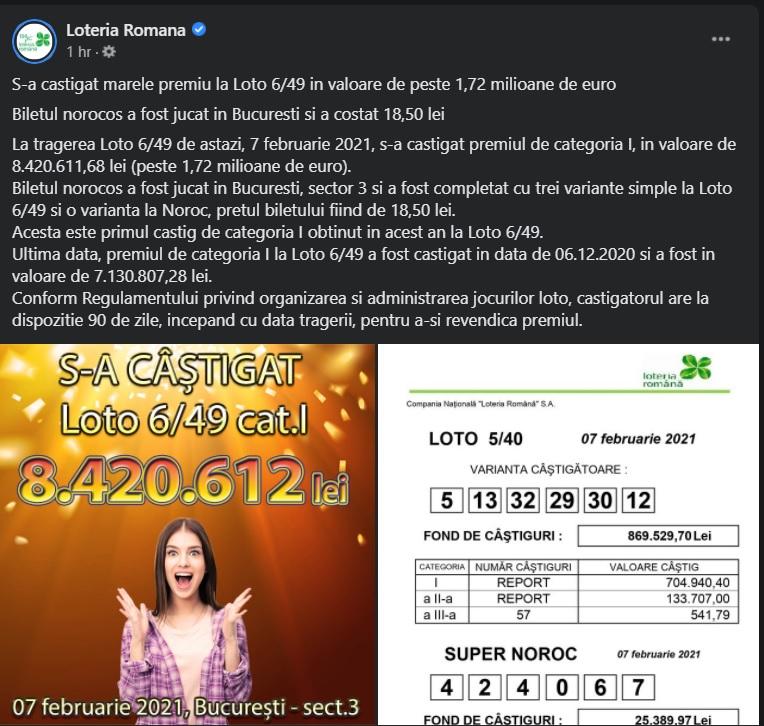Select the category I REPORT table row
764x726 pixels.
[577, 583]
